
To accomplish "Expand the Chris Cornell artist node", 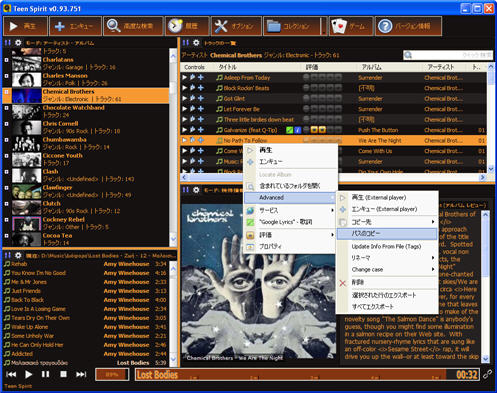I will coord(6,124).
